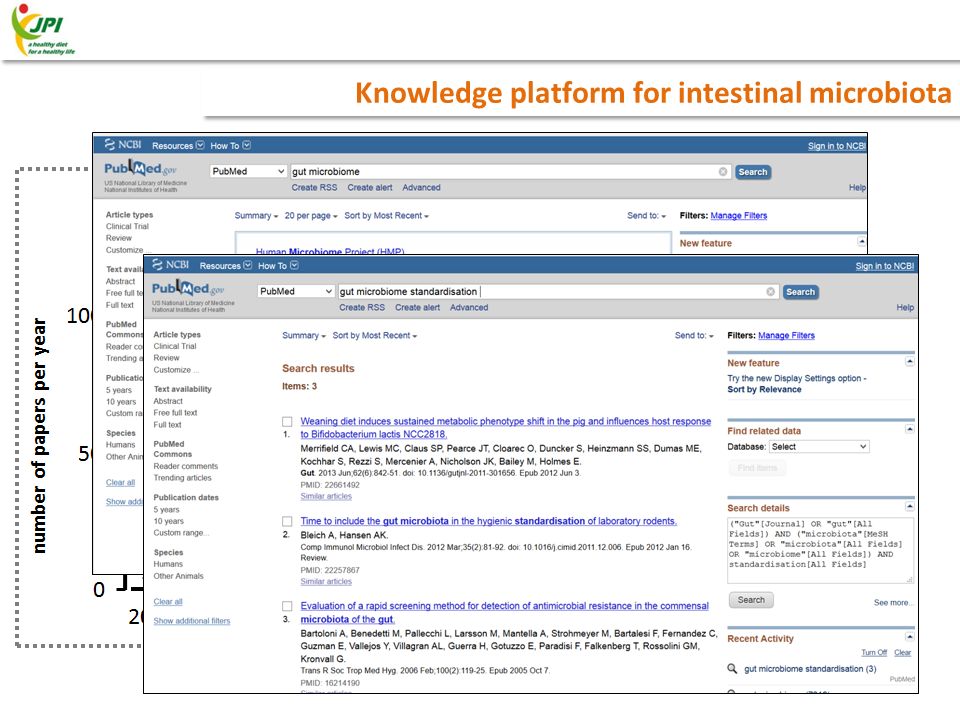The image size is (960, 720).
Task: Open recent 'gut microbiome standardisation (3)' entry
Action: [x=810, y=669]
